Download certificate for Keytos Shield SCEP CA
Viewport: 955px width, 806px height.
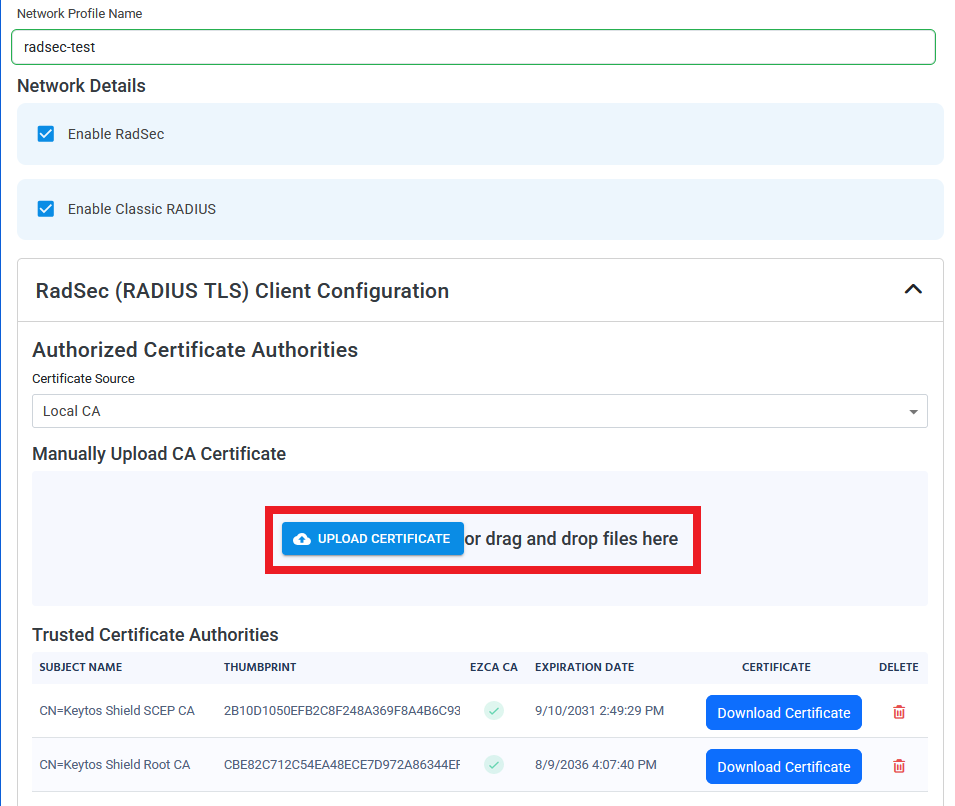[x=783, y=712]
